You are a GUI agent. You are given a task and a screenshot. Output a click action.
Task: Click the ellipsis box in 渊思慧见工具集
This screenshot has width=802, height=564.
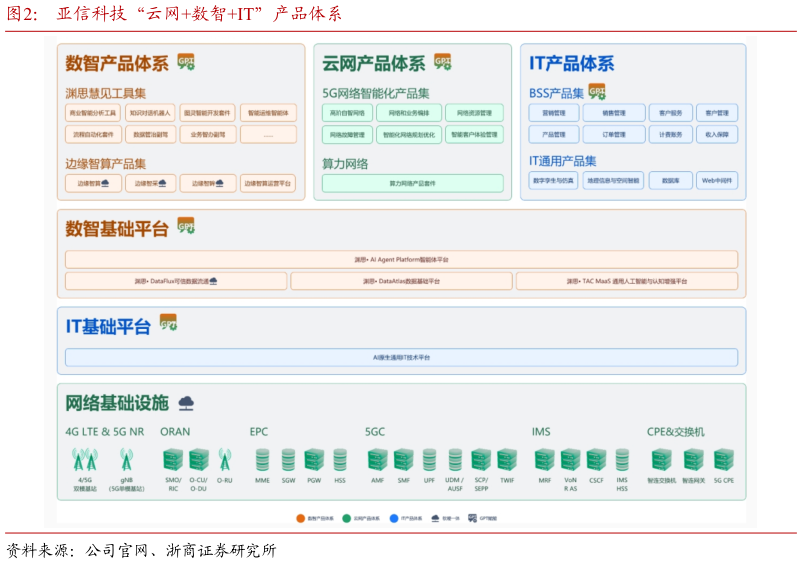(269, 134)
